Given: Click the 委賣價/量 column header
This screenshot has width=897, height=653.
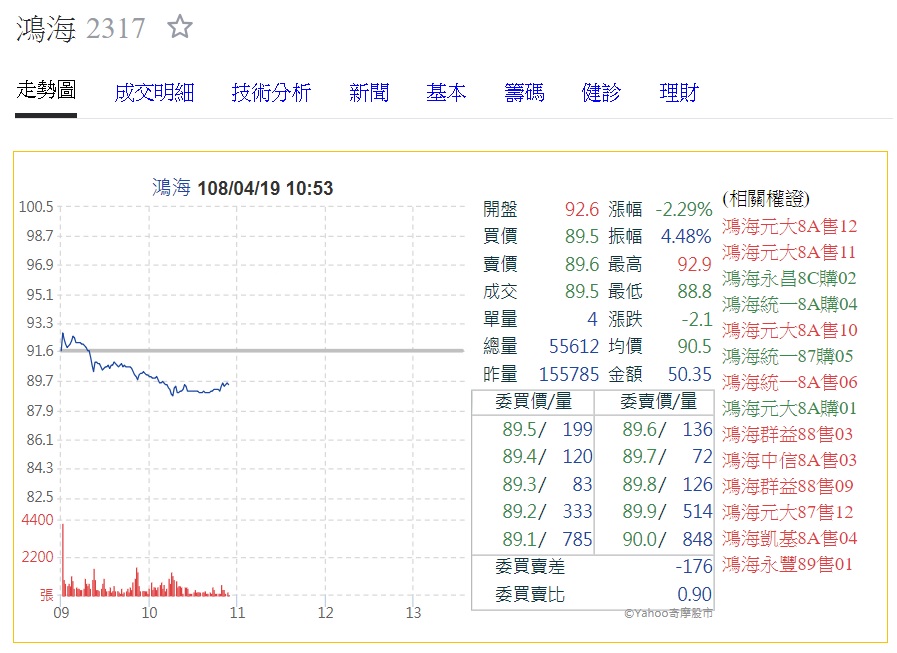Looking at the screenshot, I should tap(659, 402).
